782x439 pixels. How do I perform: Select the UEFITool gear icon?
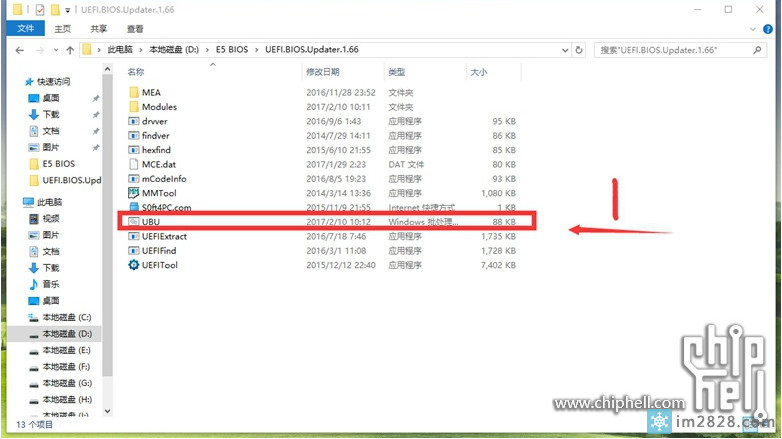[x=134, y=265]
